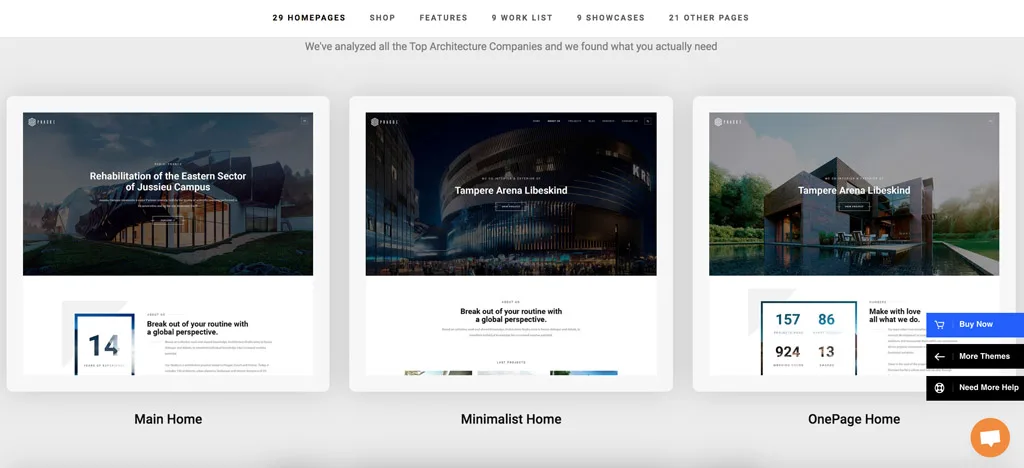
Task: Open the 21 Other Pages menu item
Action: tap(708, 18)
